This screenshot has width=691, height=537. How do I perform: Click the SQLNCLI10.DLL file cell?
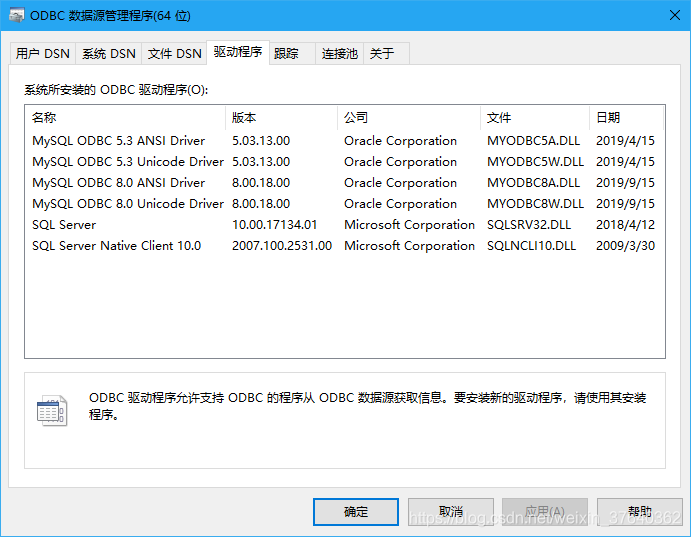pos(531,246)
